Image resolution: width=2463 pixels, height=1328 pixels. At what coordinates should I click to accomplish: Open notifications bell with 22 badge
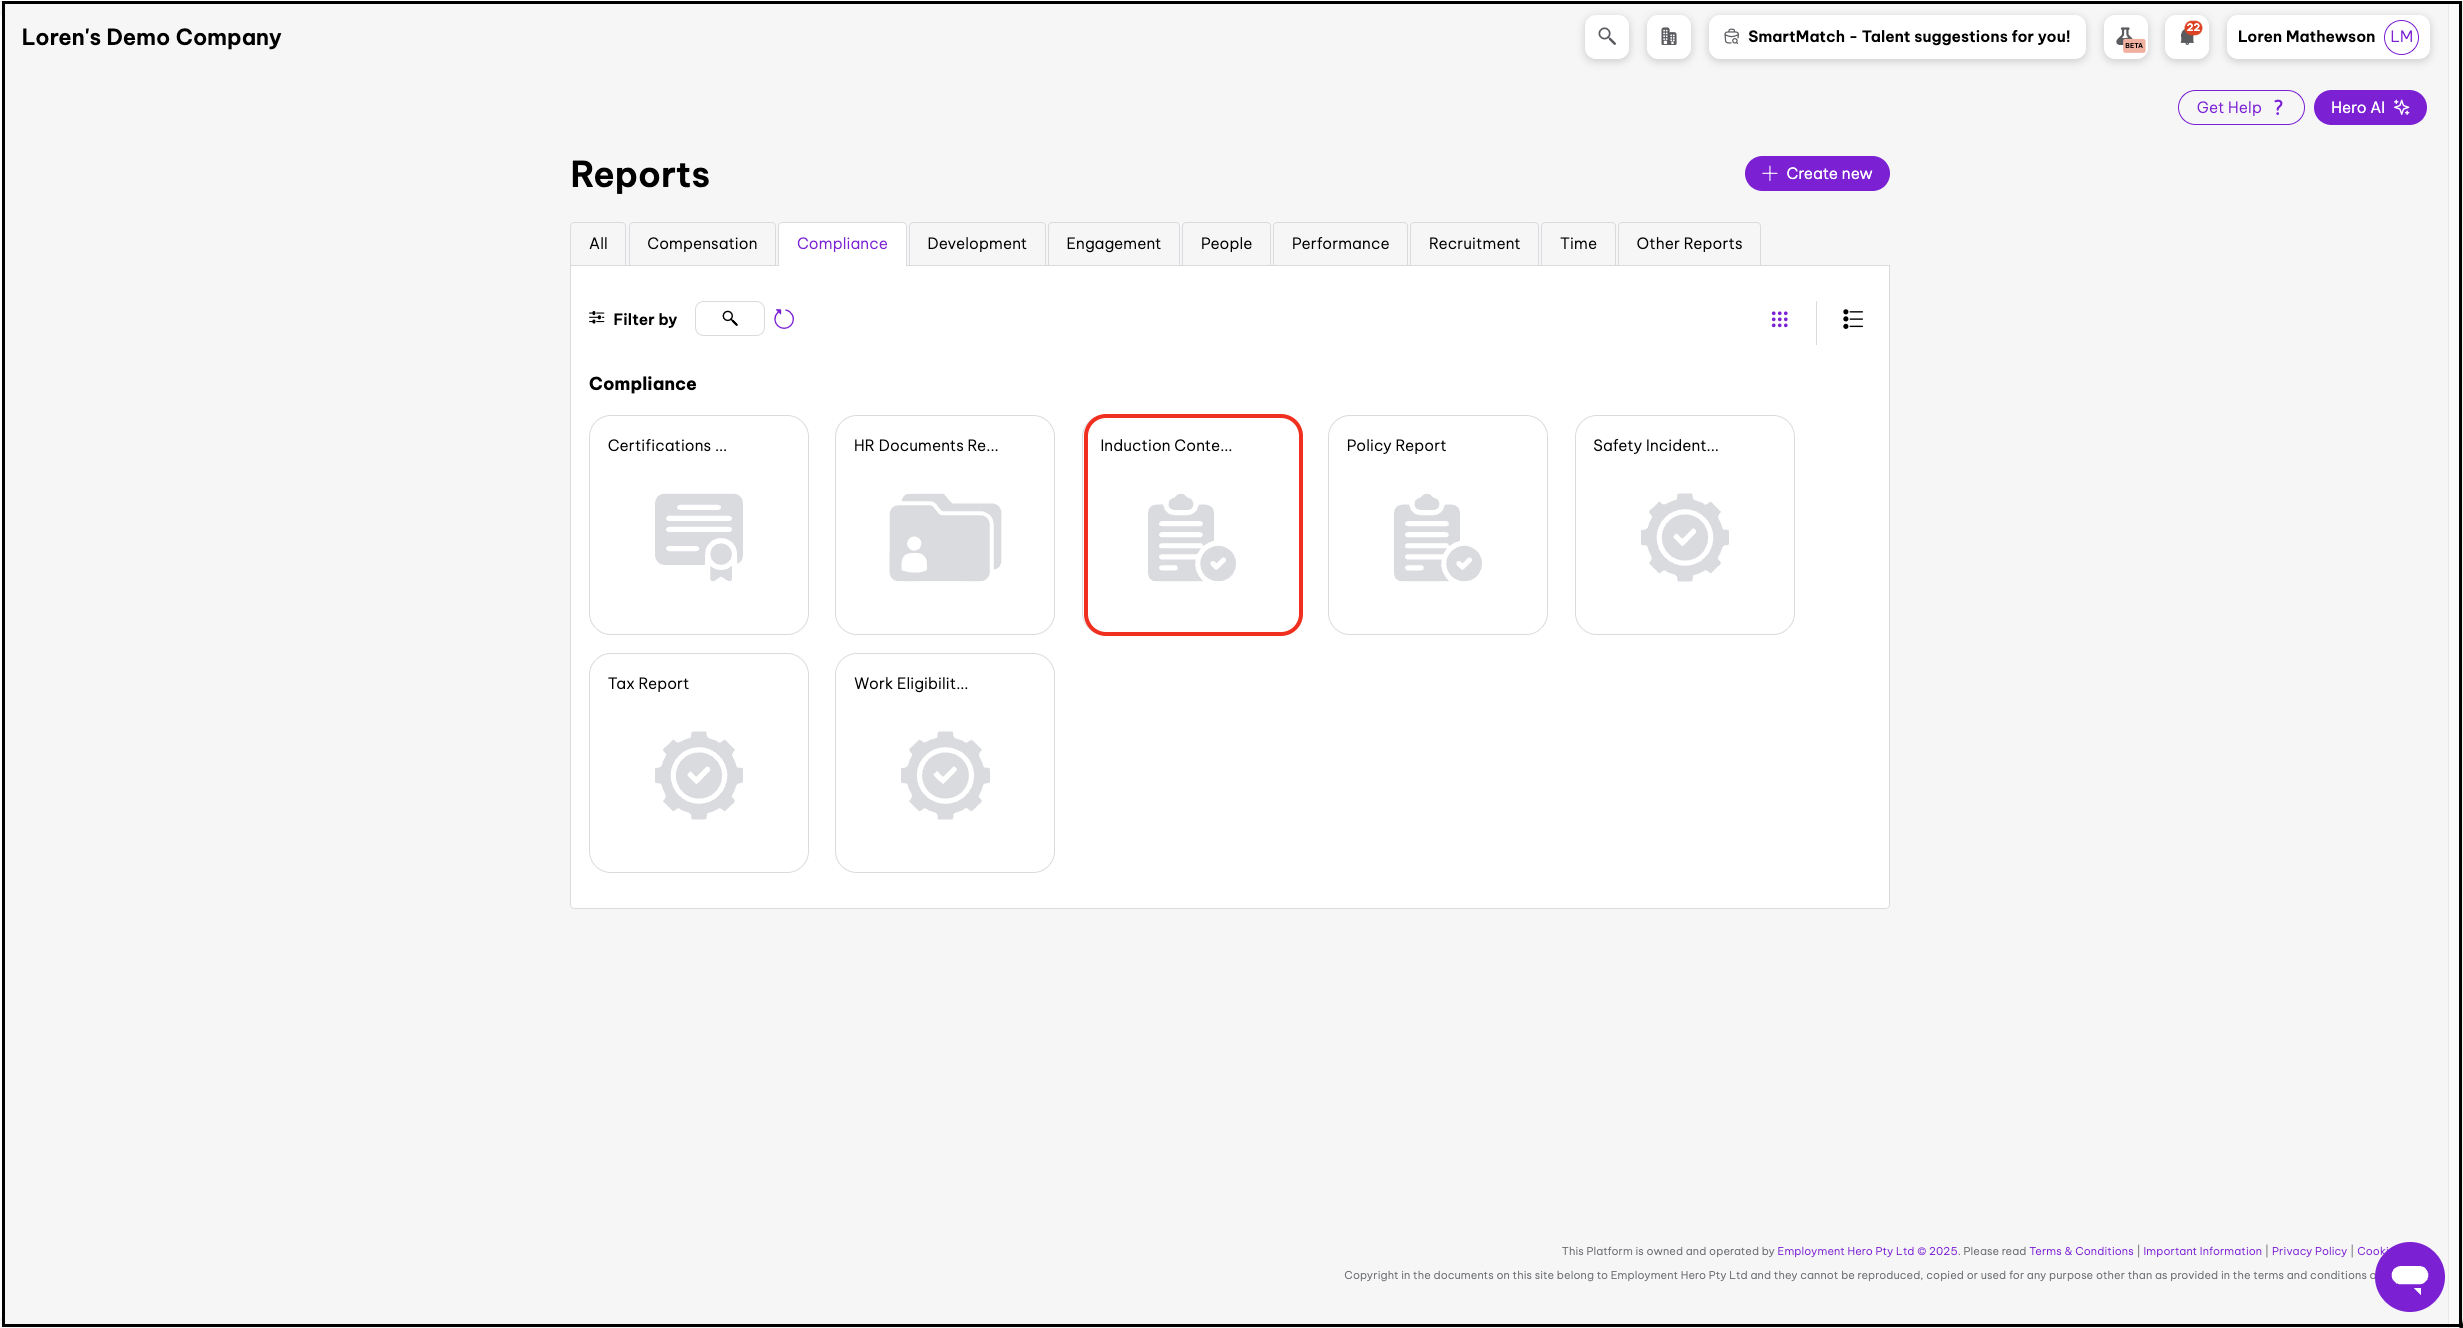[2187, 37]
